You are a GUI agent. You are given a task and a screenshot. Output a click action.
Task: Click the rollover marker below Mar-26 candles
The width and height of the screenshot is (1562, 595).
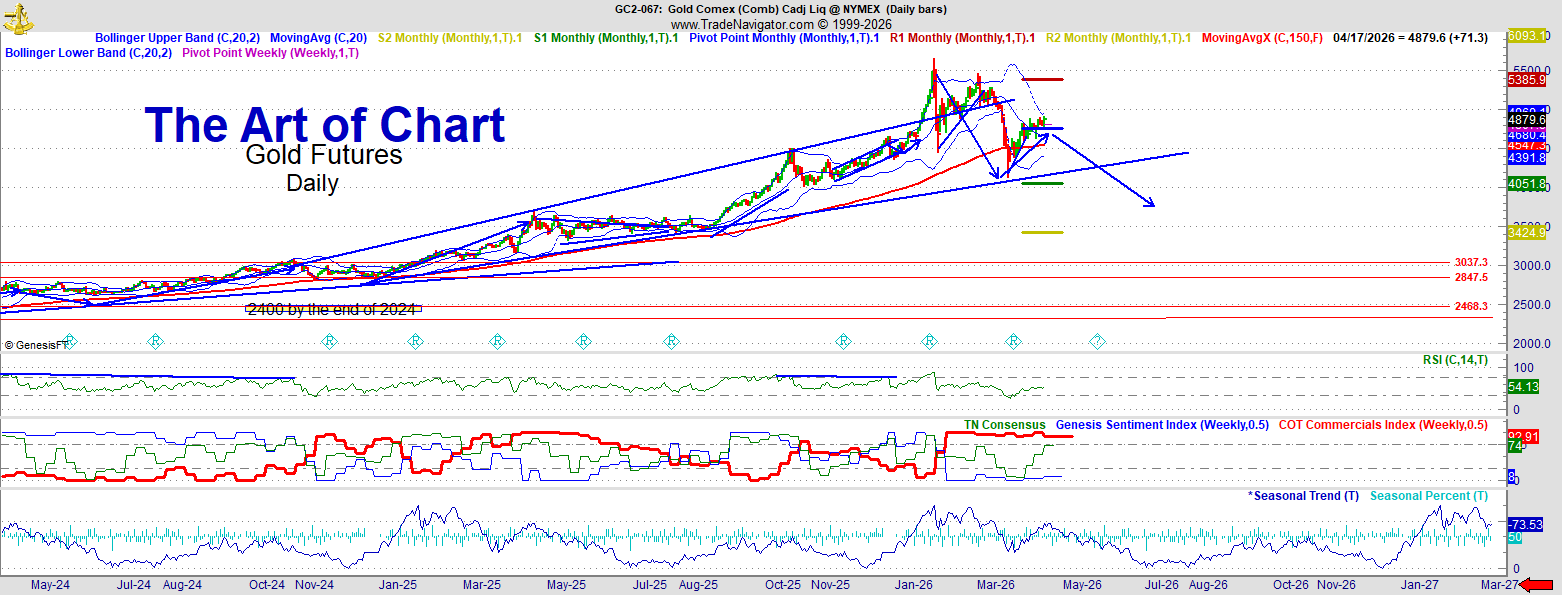(x=1013, y=342)
